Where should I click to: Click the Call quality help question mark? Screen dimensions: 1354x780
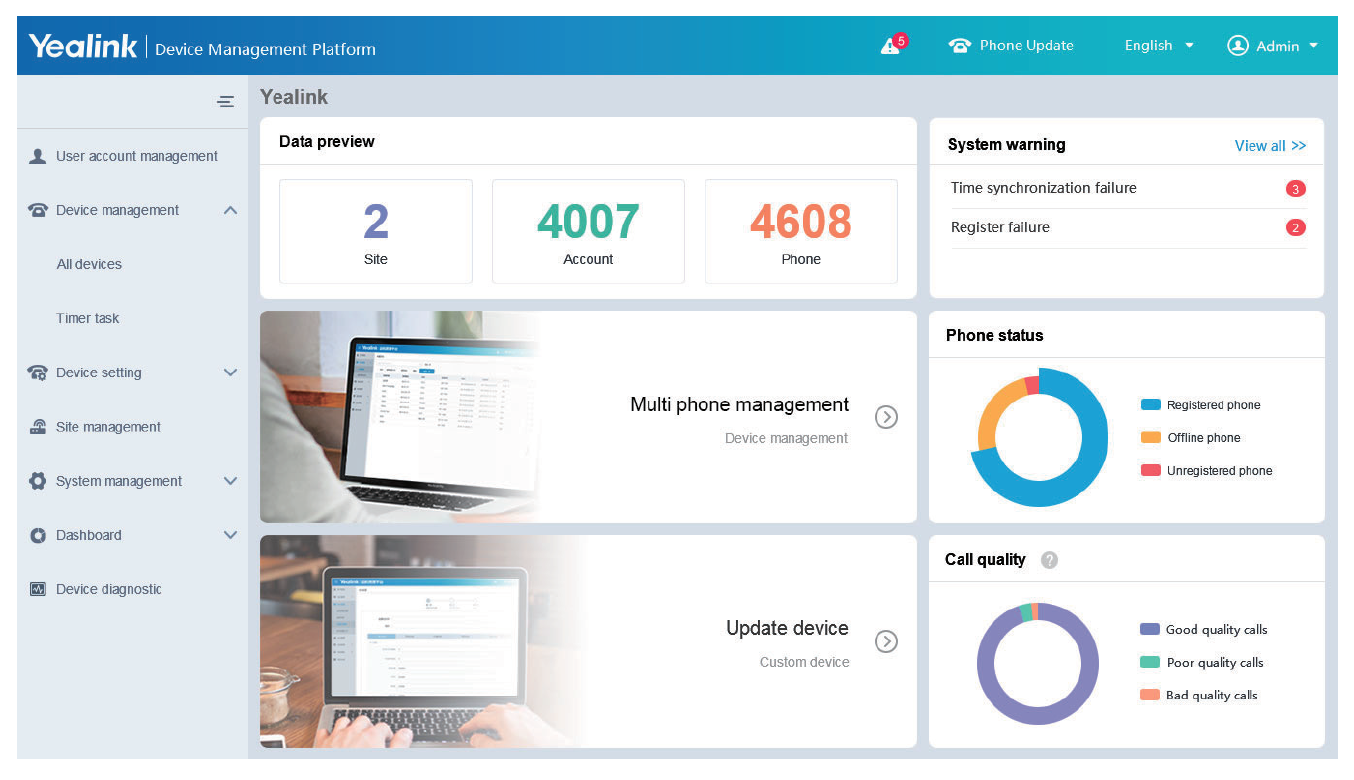point(1049,560)
